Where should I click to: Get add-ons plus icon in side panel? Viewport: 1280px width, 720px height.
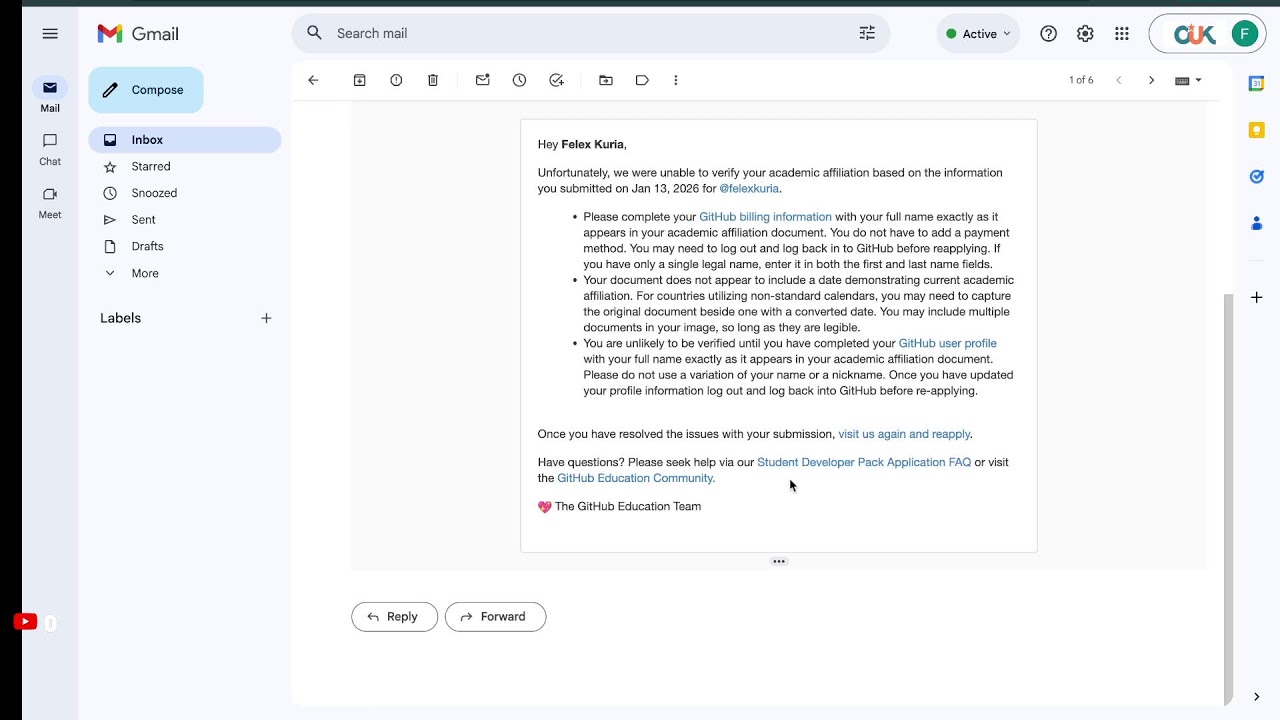pos(1257,298)
